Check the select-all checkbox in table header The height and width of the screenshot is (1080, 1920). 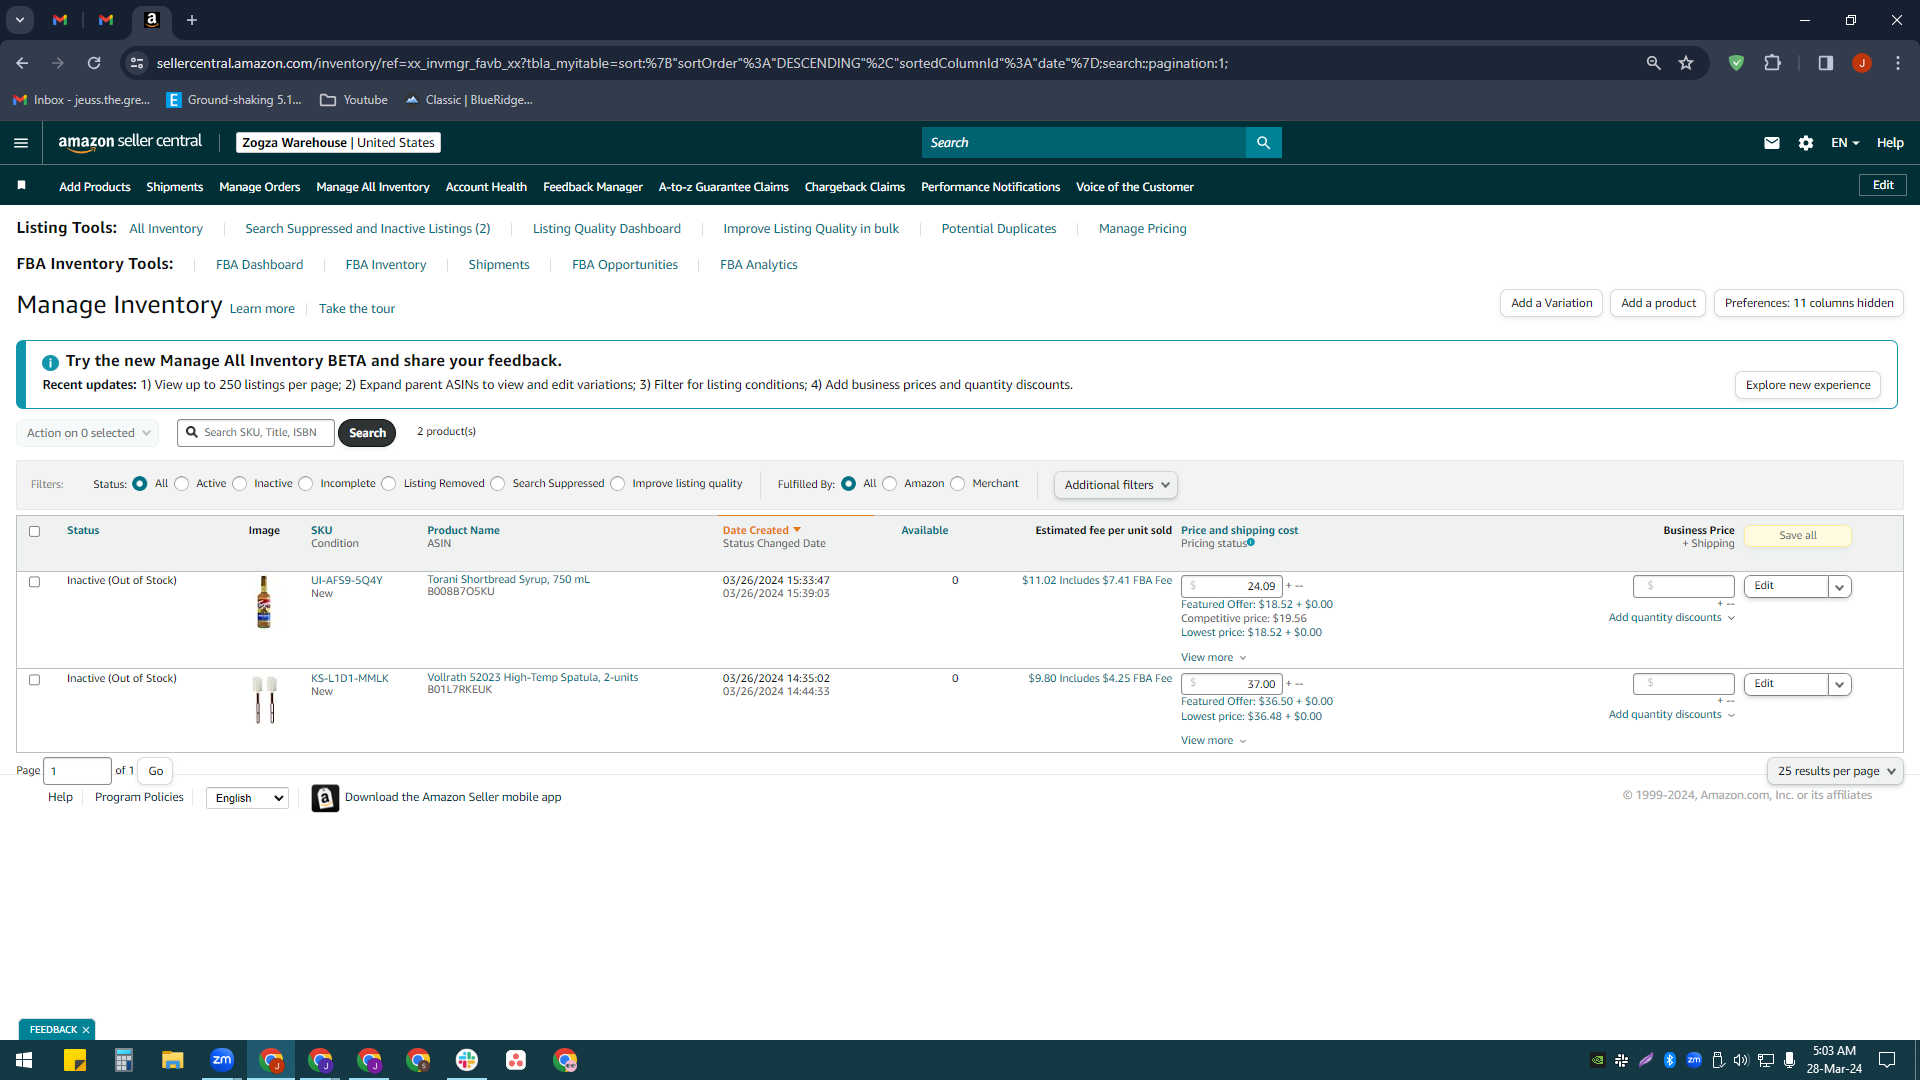[x=35, y=532]
